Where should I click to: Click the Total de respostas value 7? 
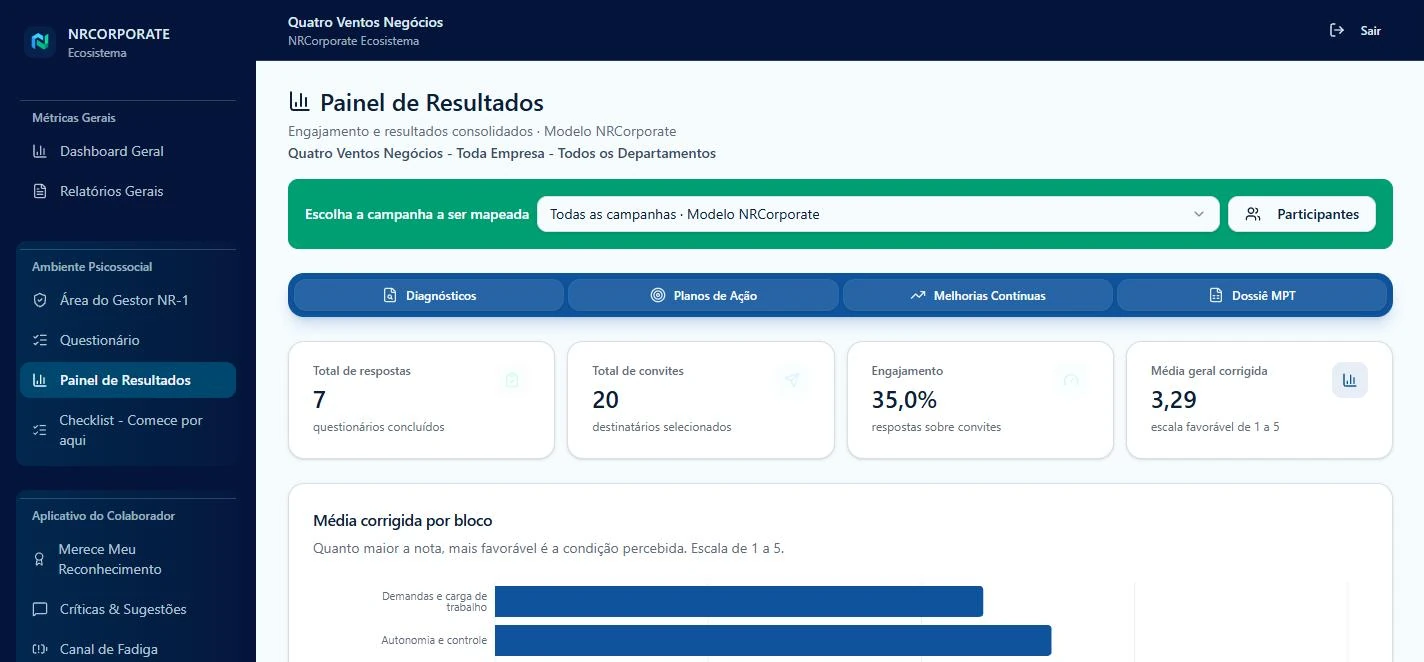tap(319, 400)
